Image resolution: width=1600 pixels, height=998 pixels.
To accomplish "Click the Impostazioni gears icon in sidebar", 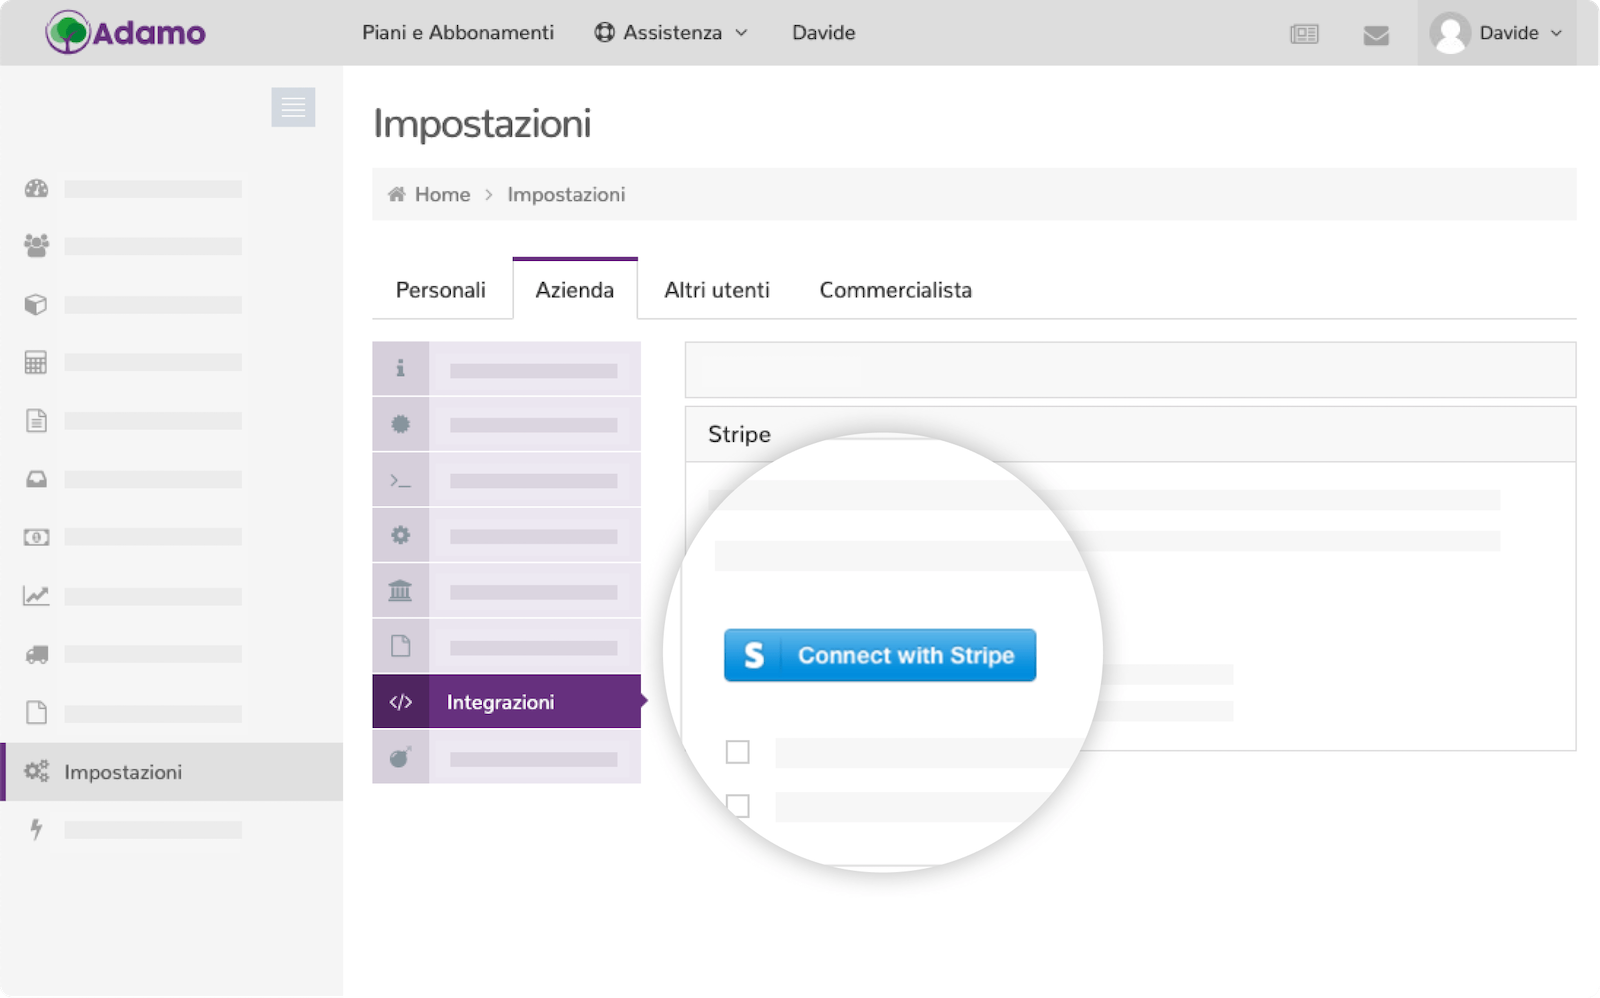I will tap(36, 771).
